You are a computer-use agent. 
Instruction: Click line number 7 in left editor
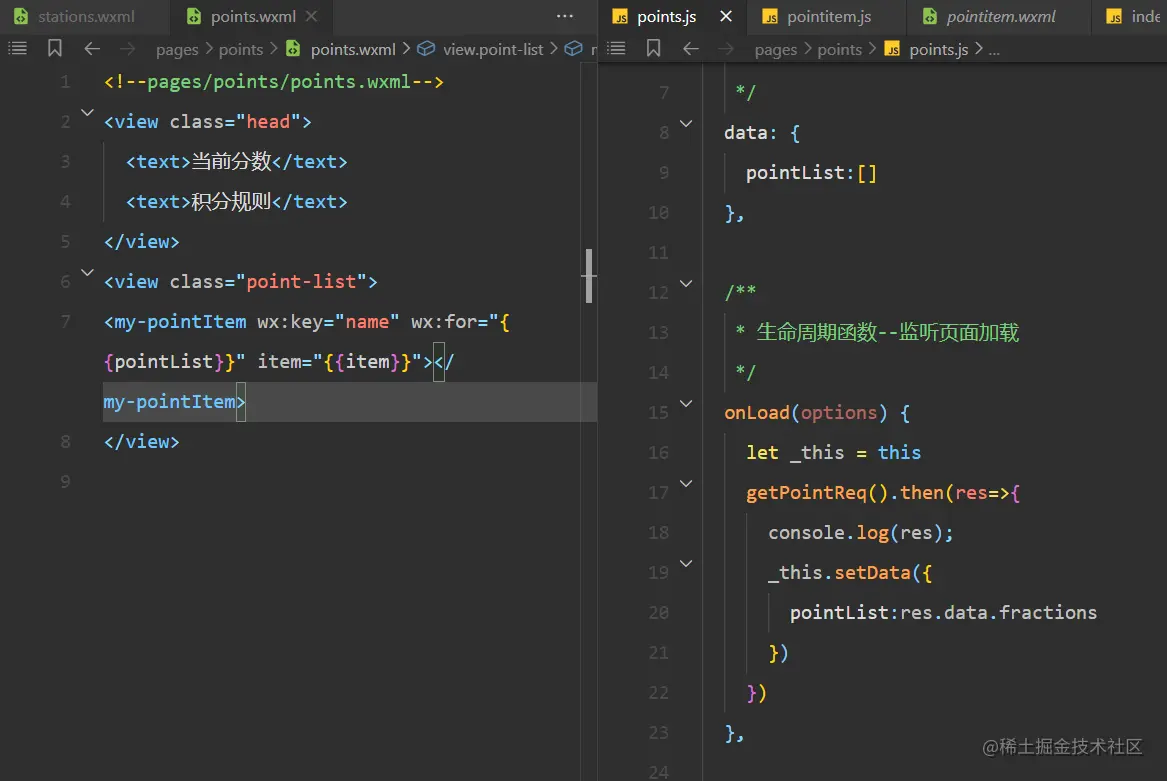pos(65,322)
